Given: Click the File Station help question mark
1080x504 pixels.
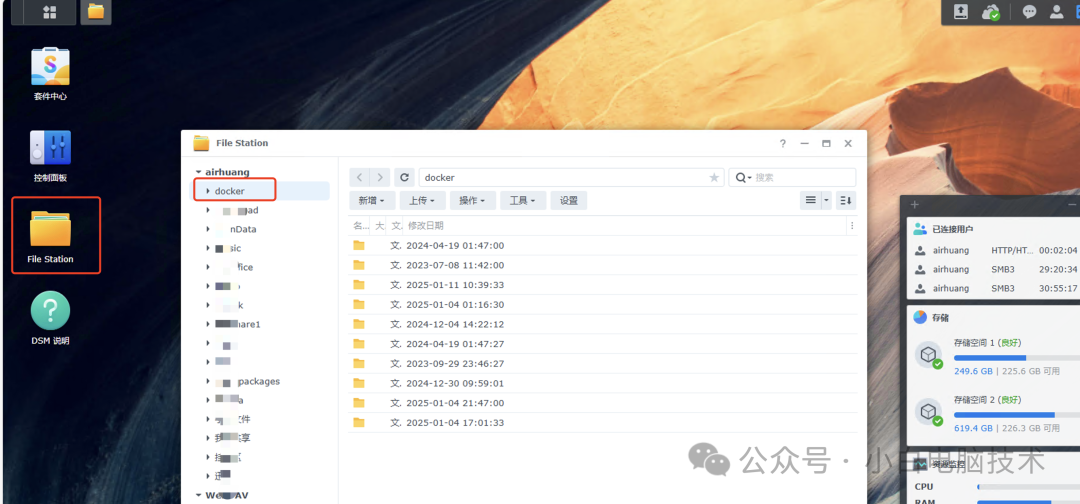Looking at the screenshot, I should pyautogui.click(x=782, y=143).
